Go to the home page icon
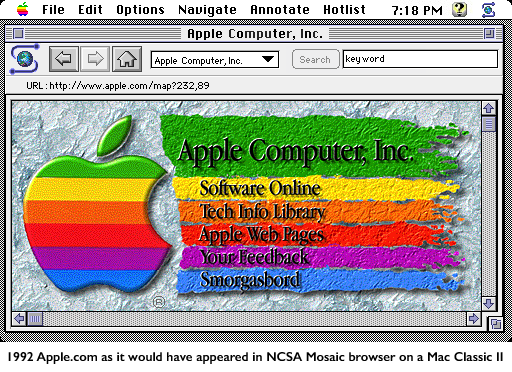512x372 pixels. coord(127,59)
